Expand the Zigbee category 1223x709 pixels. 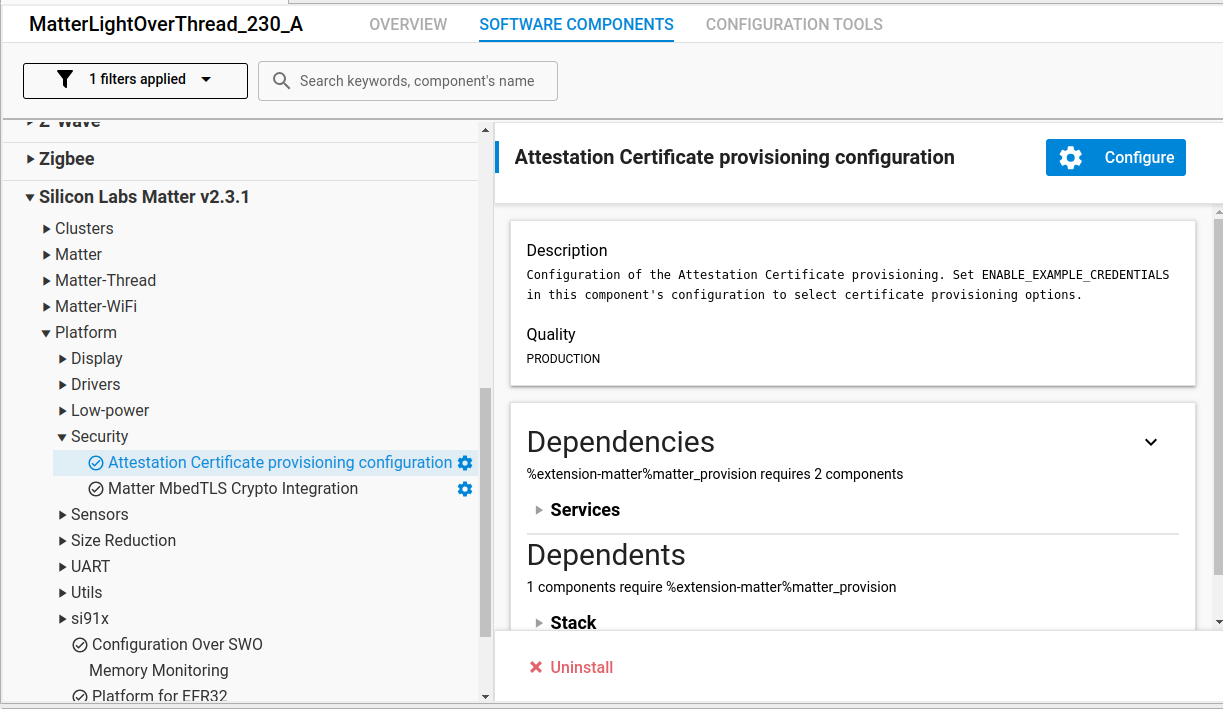pos(30,159)
